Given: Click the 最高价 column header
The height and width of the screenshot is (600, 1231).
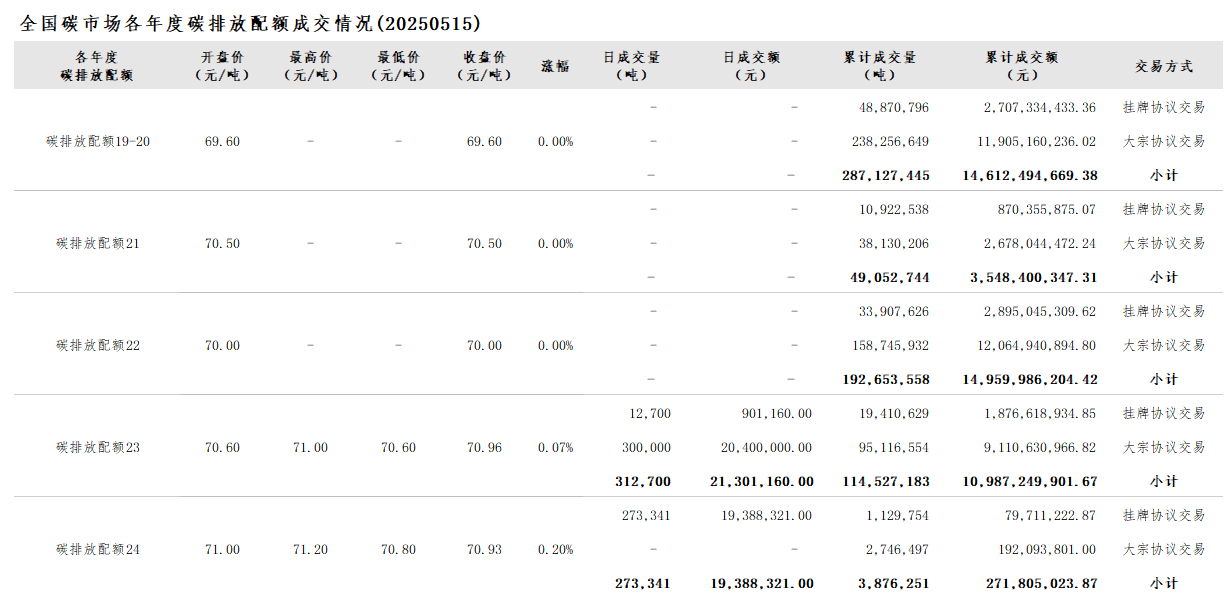Looking at the screenshot, I should [310, 66].
